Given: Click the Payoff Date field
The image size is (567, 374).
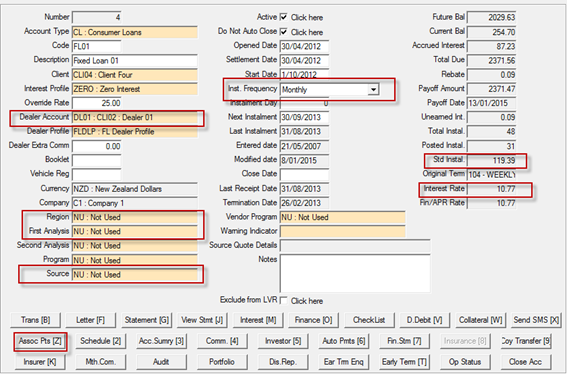Looking at the screenshot, I should (x=491, y=103).
